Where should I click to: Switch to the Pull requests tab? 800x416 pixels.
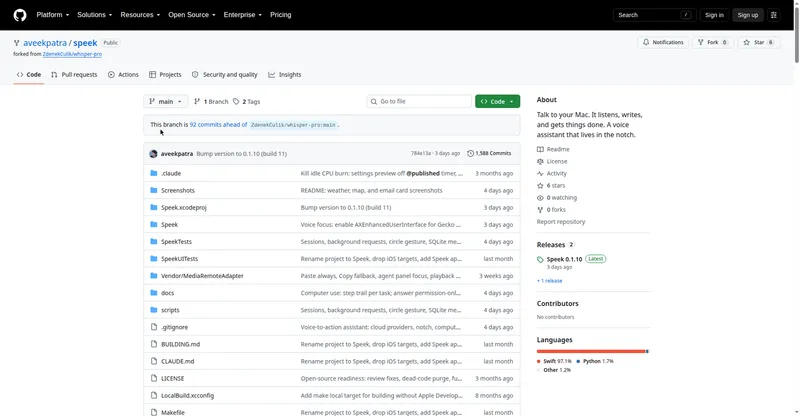click(74, 75)
